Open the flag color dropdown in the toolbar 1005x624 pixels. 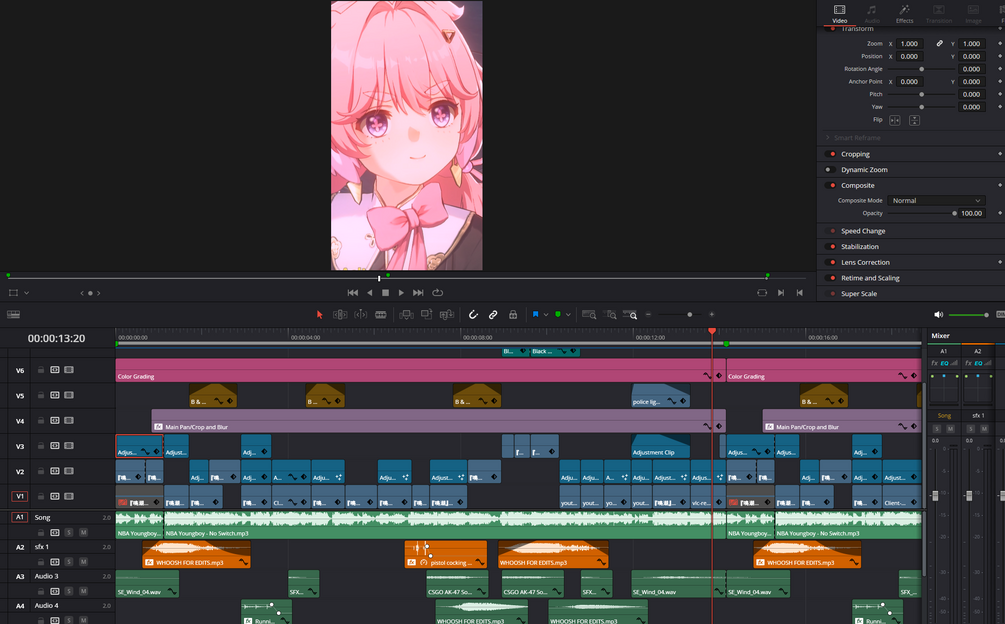pos(545,314)
